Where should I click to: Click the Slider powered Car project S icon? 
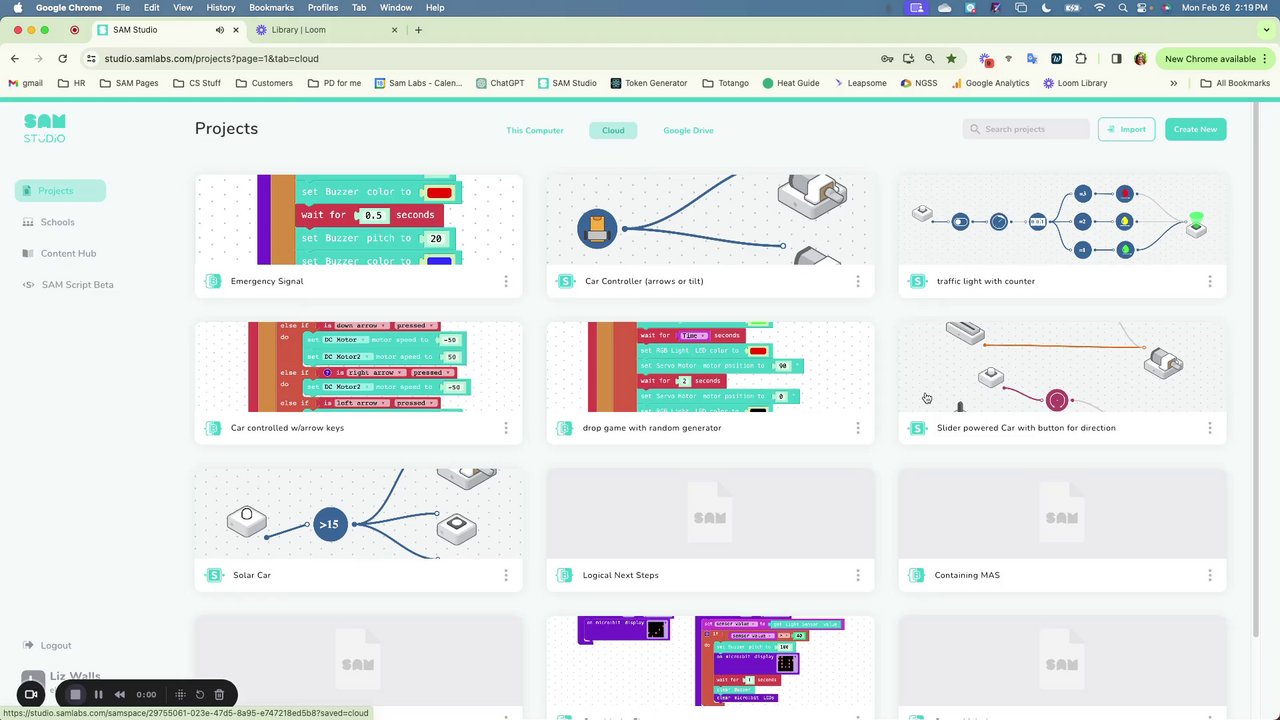(x=917, y=428)
